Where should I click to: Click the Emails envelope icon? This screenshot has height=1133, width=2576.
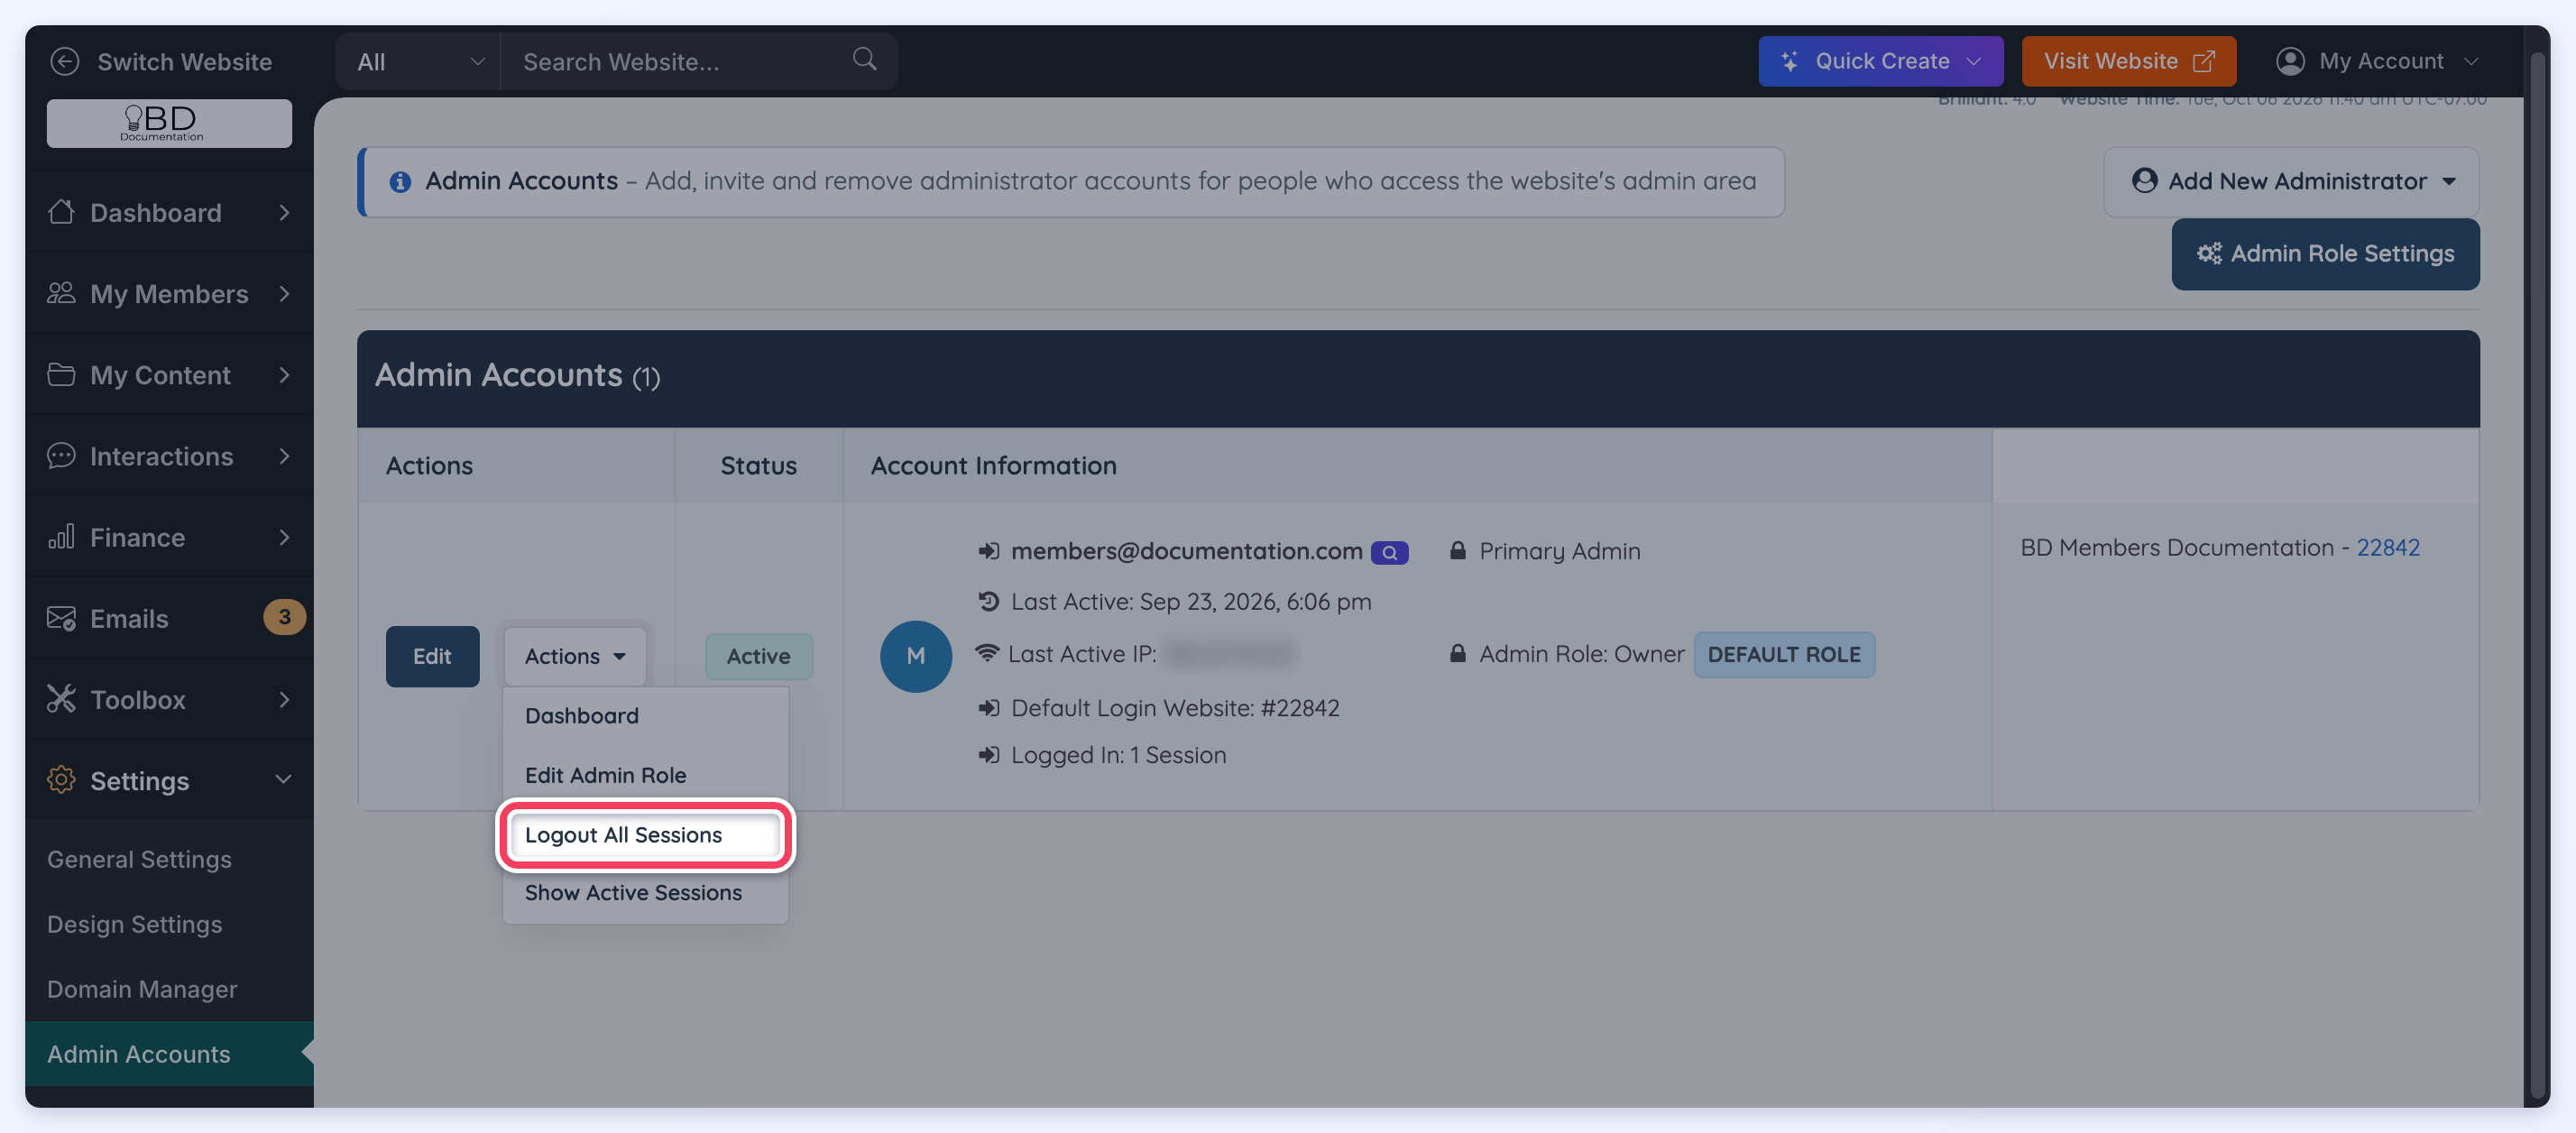pos(61,618)
